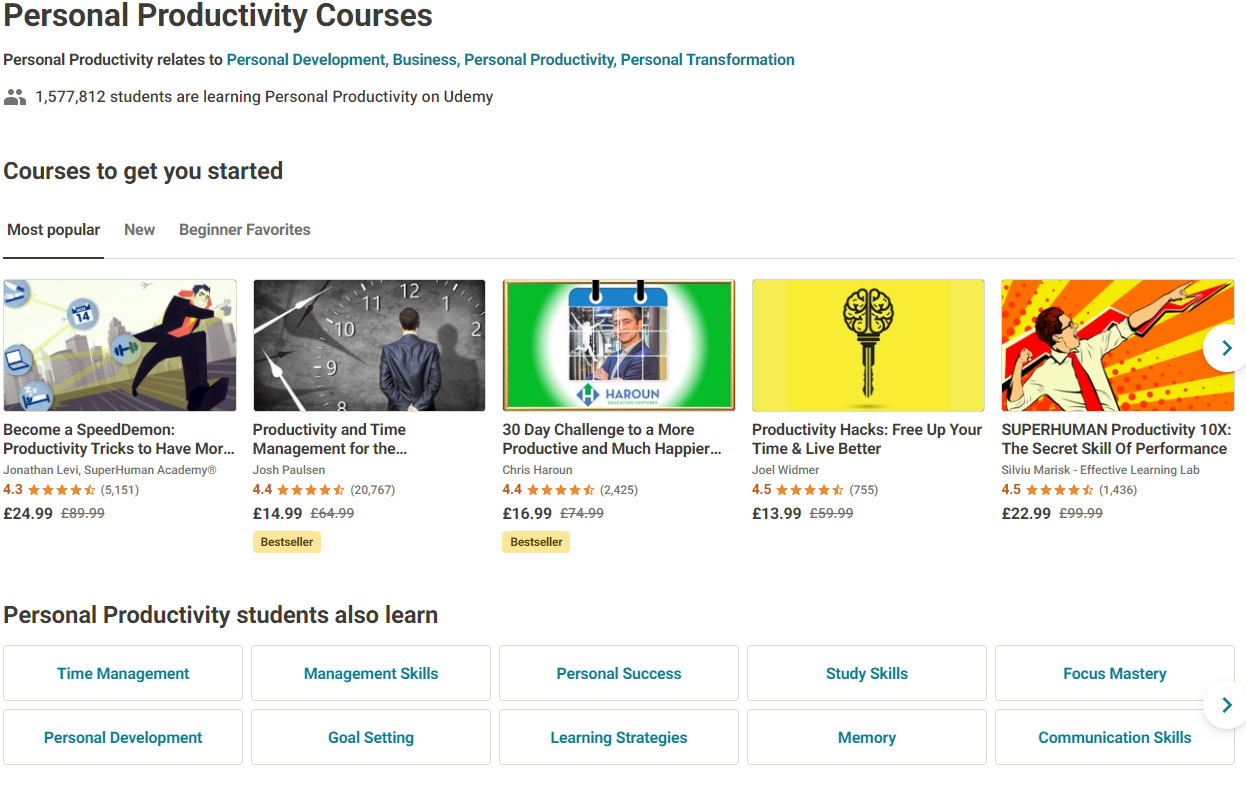This screenshot has height=800, width=1246.
Task: Open the Haroun 30 Day Challenge thumbnail
Action: point(619,345)
